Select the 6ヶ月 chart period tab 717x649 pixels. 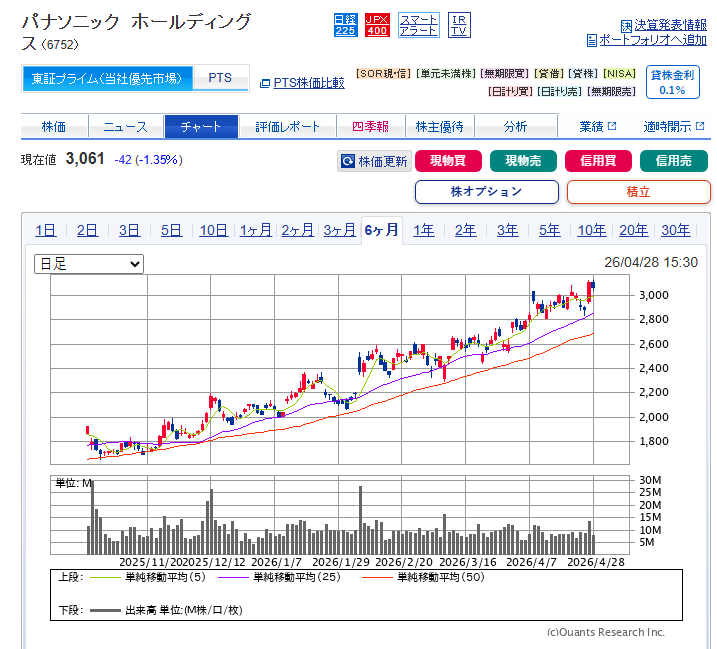click(382, 230)
